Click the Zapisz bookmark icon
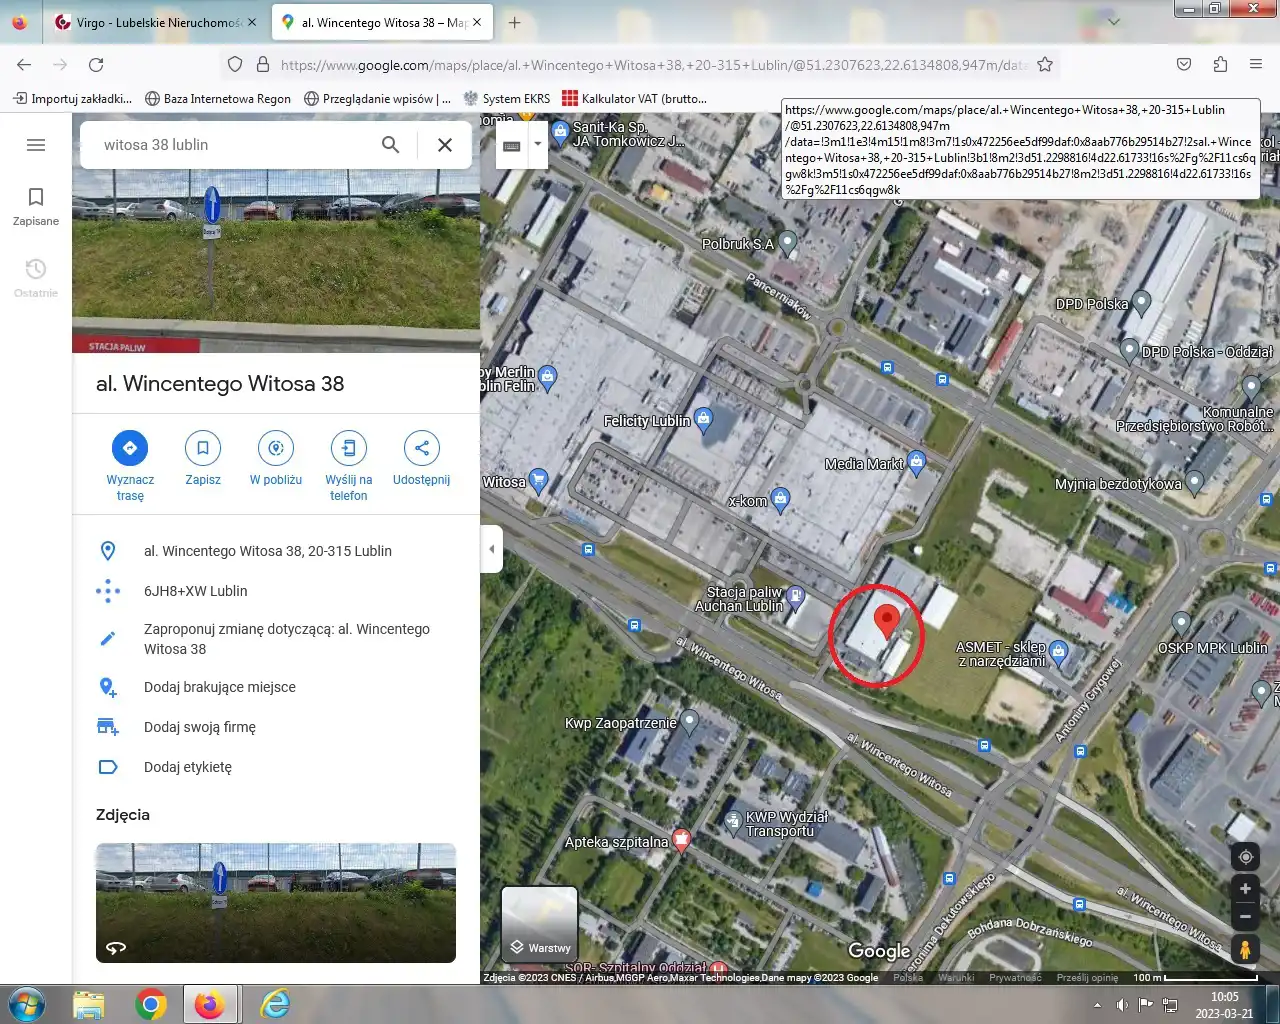1280x1024 pixels. pos(203,449)
